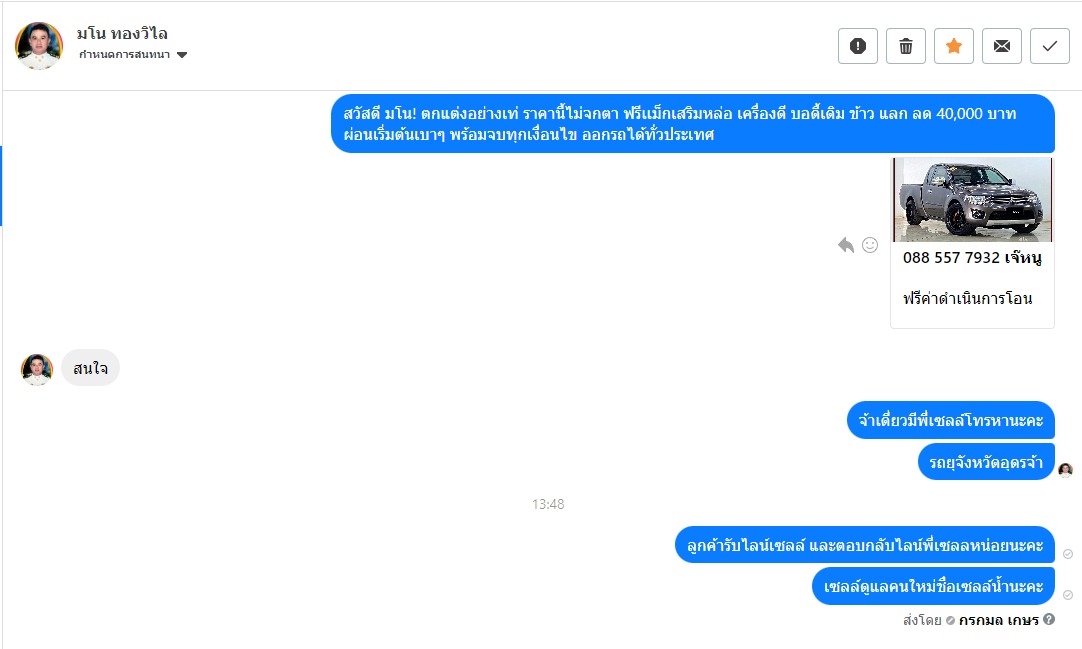The width and height of the screenshot is (1082, 649).
Task: Open มโน ทองวิไล header profile picture
Action: tap(39, 46)
